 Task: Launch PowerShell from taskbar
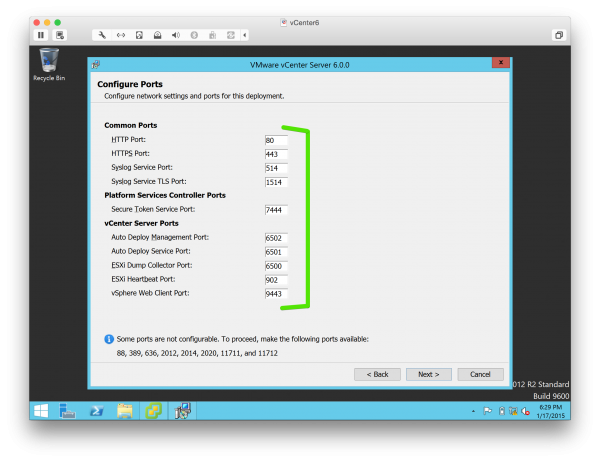tap(96, 411)
